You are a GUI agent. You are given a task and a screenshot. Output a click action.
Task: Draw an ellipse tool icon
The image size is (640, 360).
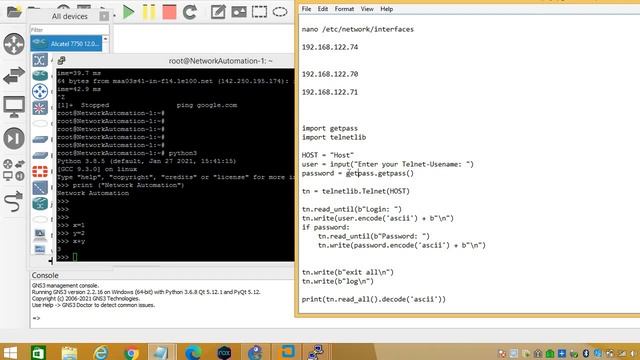[280, 11]
